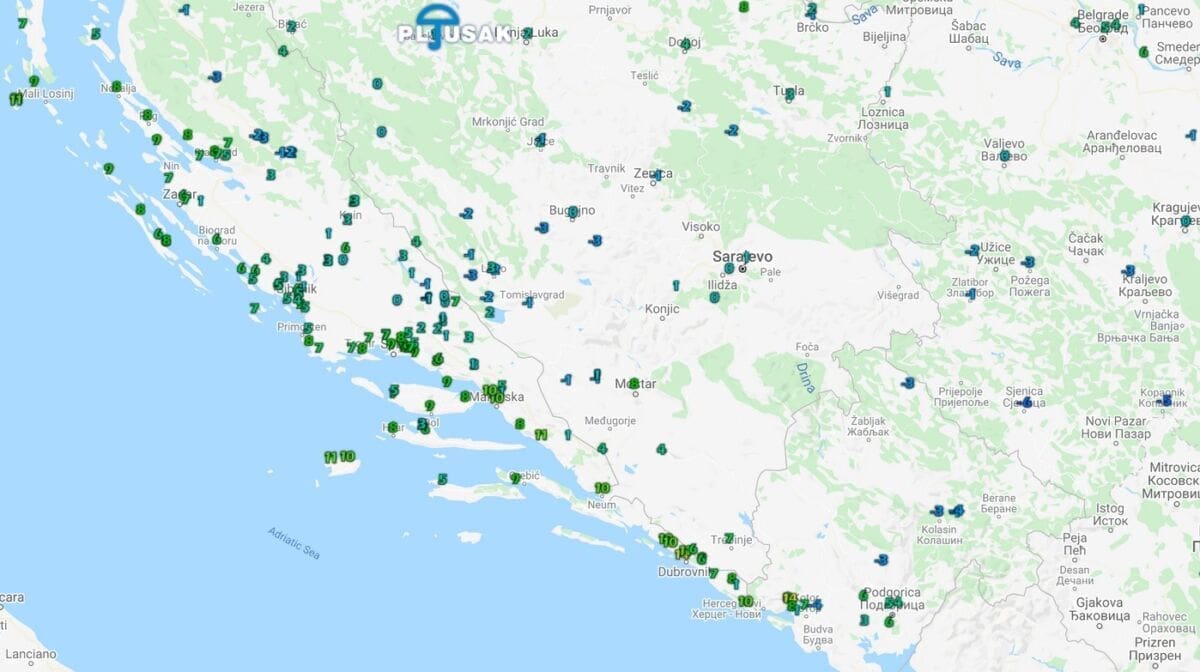This screenshot has width=1200, height=672.
Task: Select the temperature marker at Zenica
Action: (656, 175)
